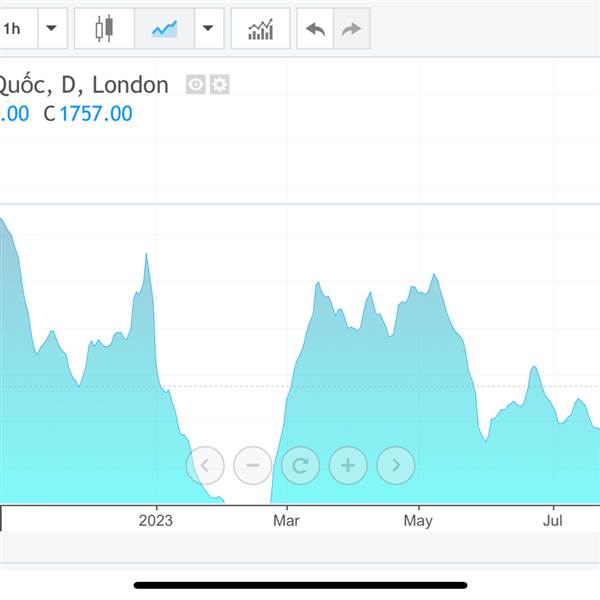The width and height of the screenshot is (600, 600).
Task: Select the area chart style
Action: (x=165, y=29)
